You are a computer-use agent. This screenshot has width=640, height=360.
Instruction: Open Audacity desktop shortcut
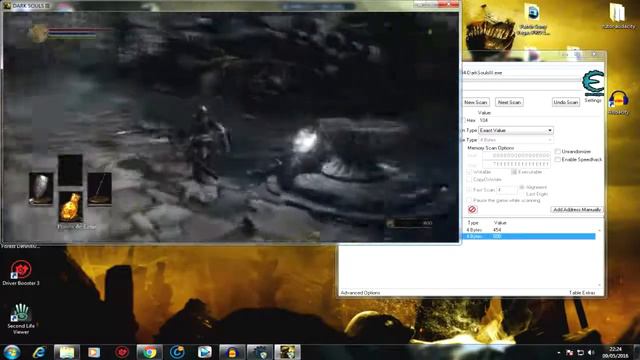pos(618,103)
